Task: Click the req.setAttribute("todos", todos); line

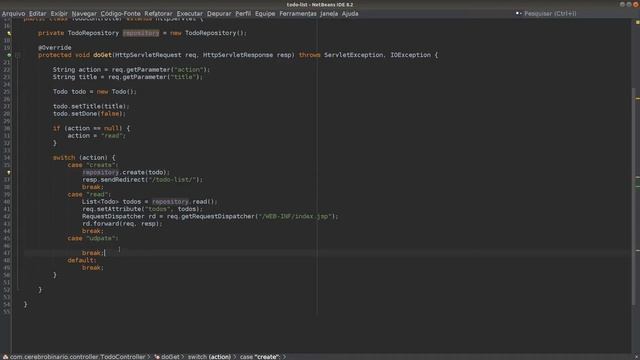Action: (142, 209)
